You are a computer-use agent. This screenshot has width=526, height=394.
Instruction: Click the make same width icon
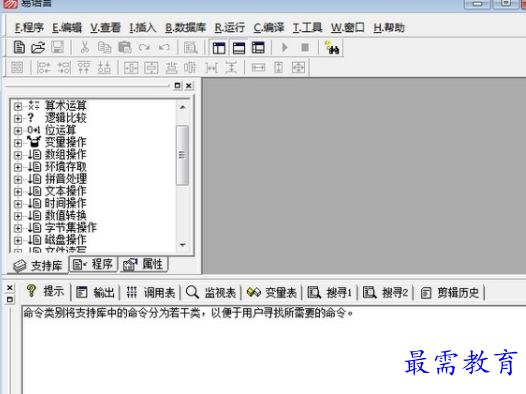tap(258, 68)
